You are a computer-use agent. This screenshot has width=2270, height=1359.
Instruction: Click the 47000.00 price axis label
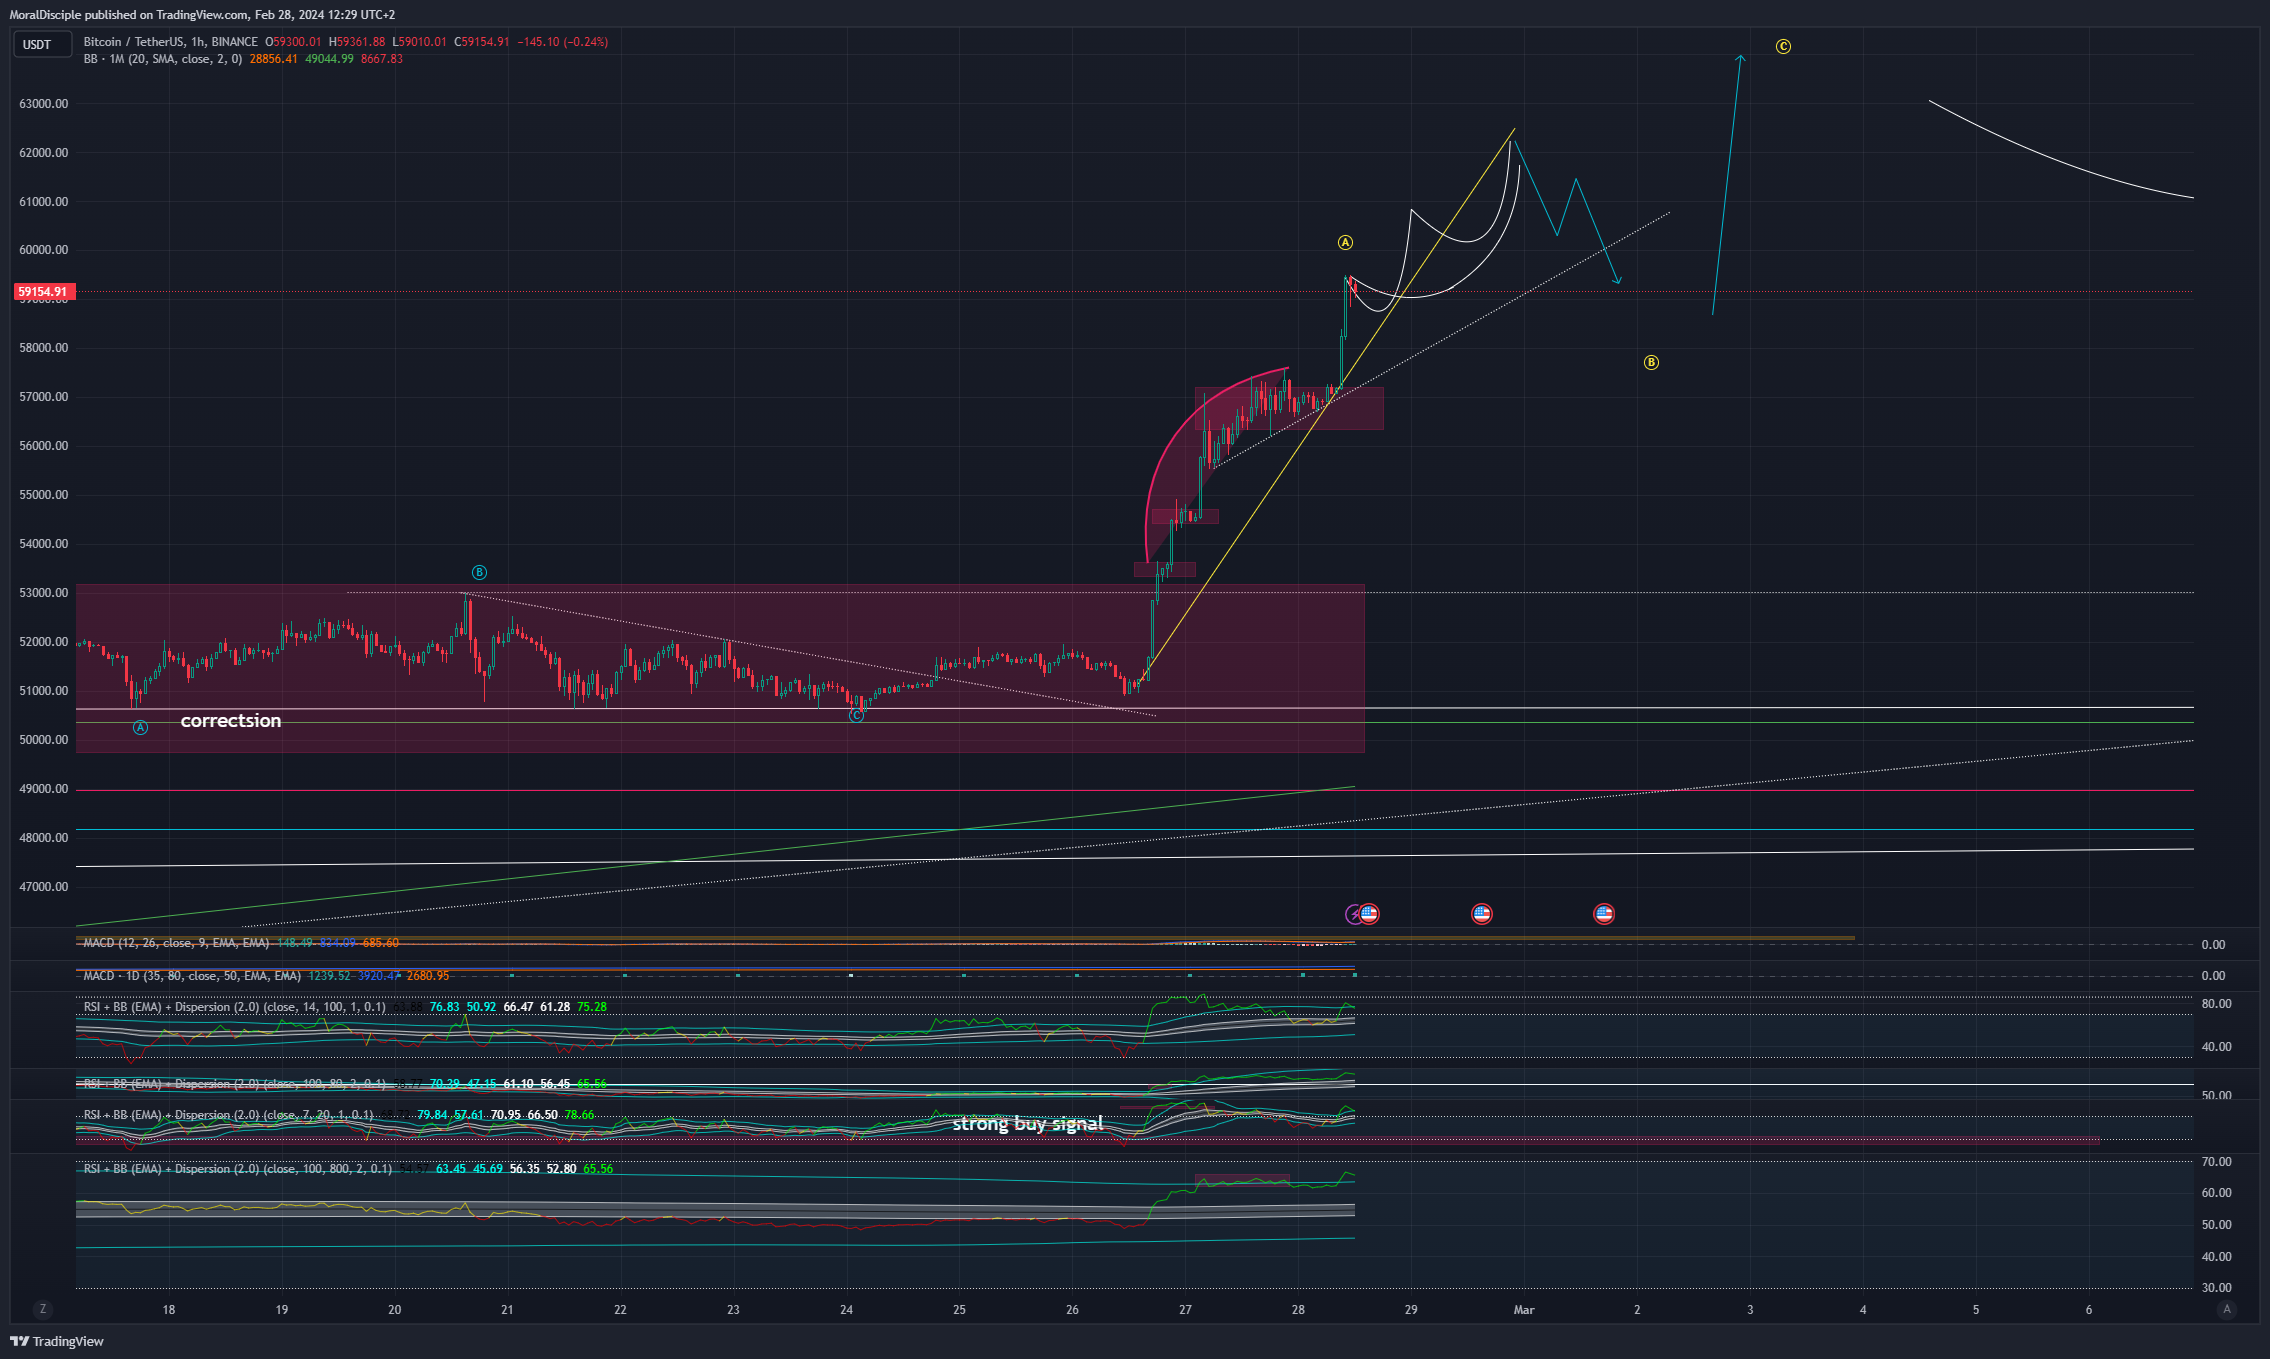click(x=44, y=887)
